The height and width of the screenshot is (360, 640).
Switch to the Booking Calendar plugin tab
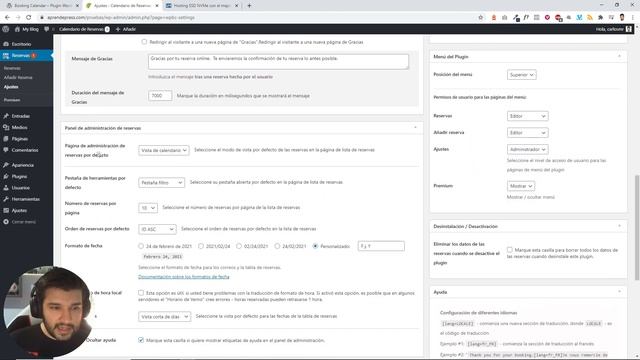[42, 6]
